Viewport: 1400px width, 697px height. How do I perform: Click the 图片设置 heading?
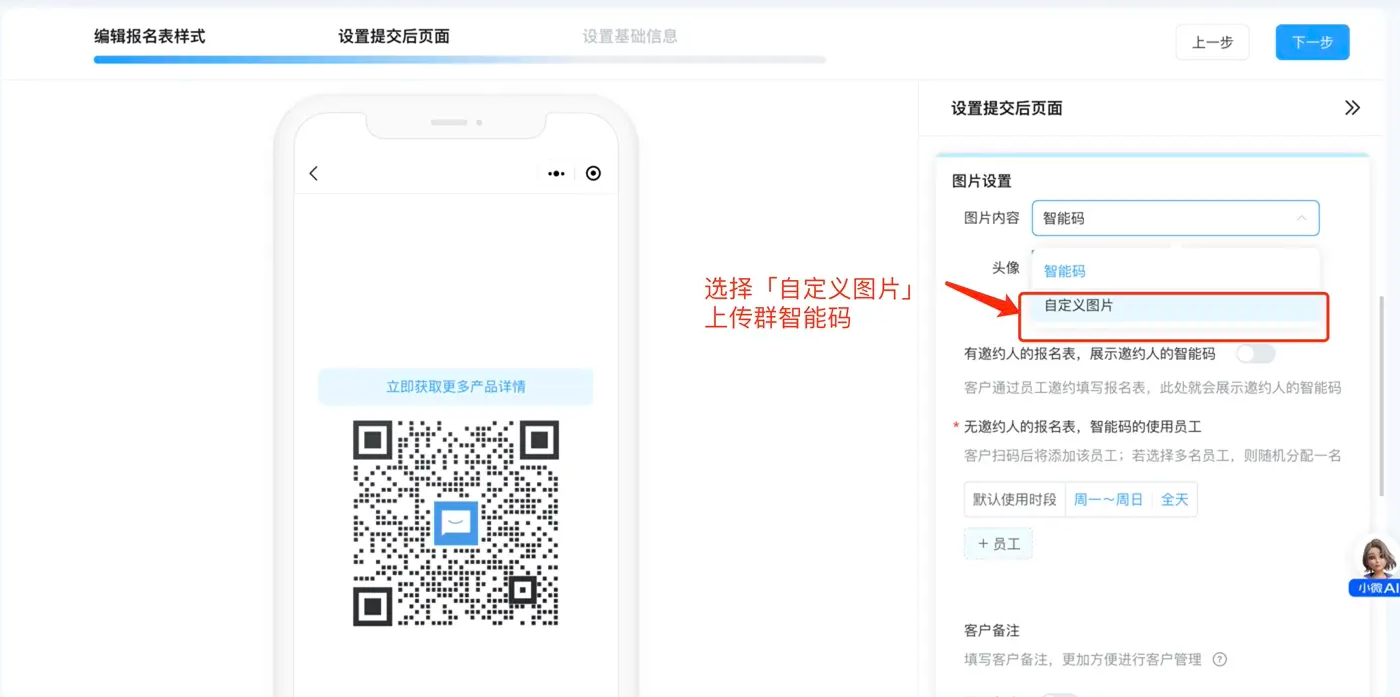(981, 181)
